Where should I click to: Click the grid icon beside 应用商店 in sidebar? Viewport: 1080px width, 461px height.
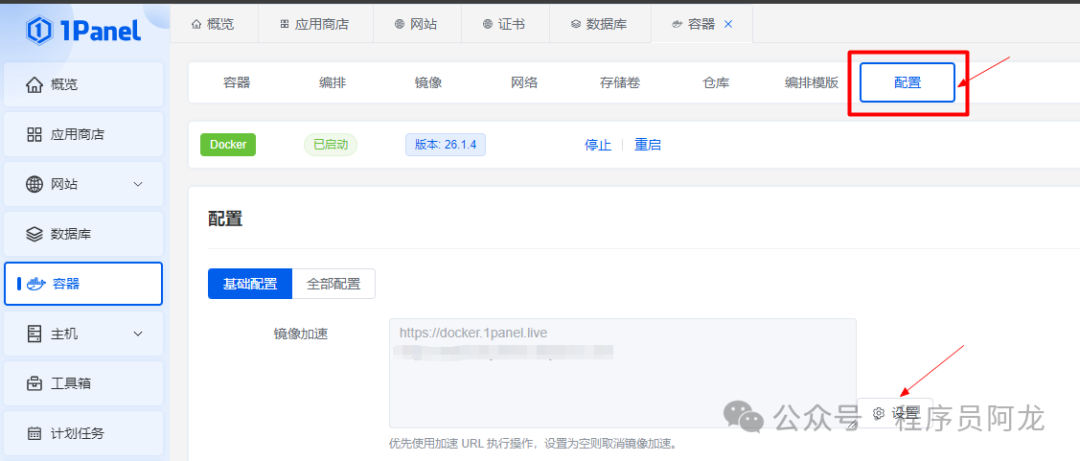coord(34,134)
